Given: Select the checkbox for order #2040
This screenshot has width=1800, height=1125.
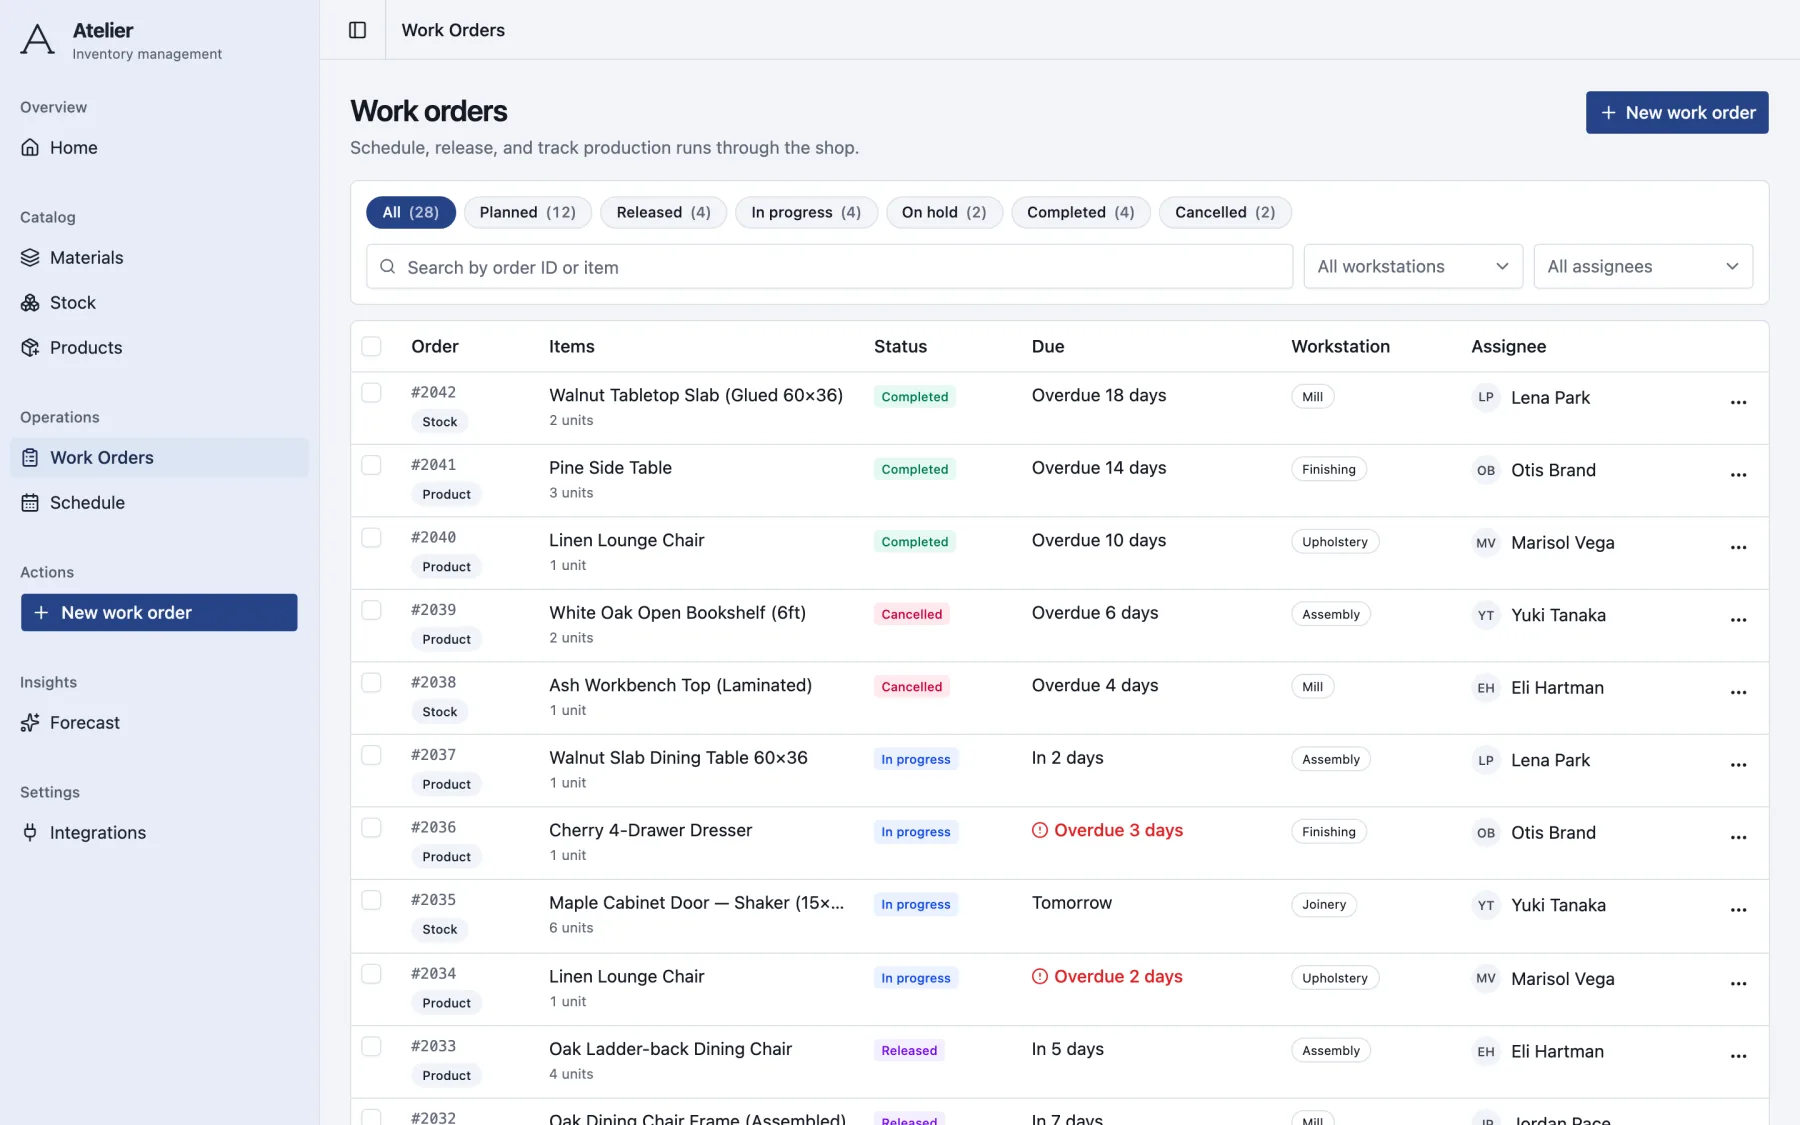Looking at the screenshot, I should 371,537.
